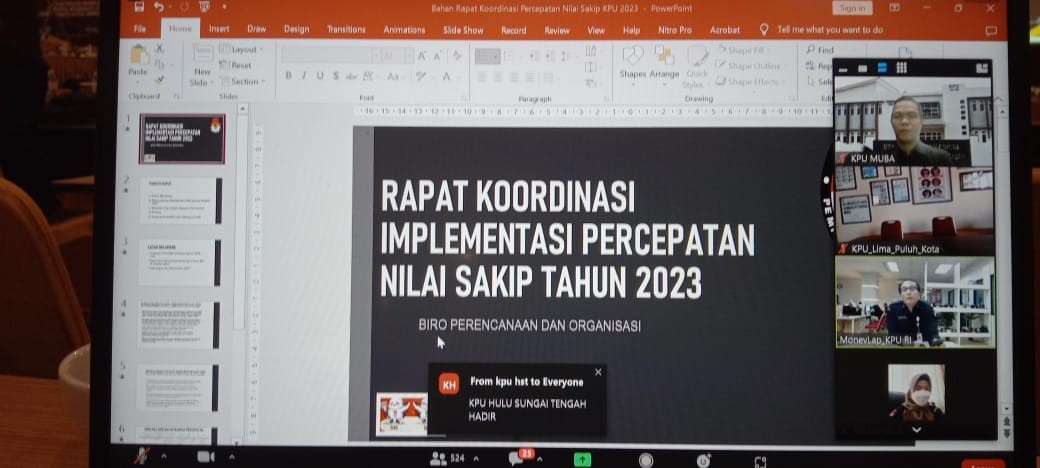The width and height of the screenshot is (1040, 468).
Task: Close the chat notification from kpu hst
Action: point(598,372)
